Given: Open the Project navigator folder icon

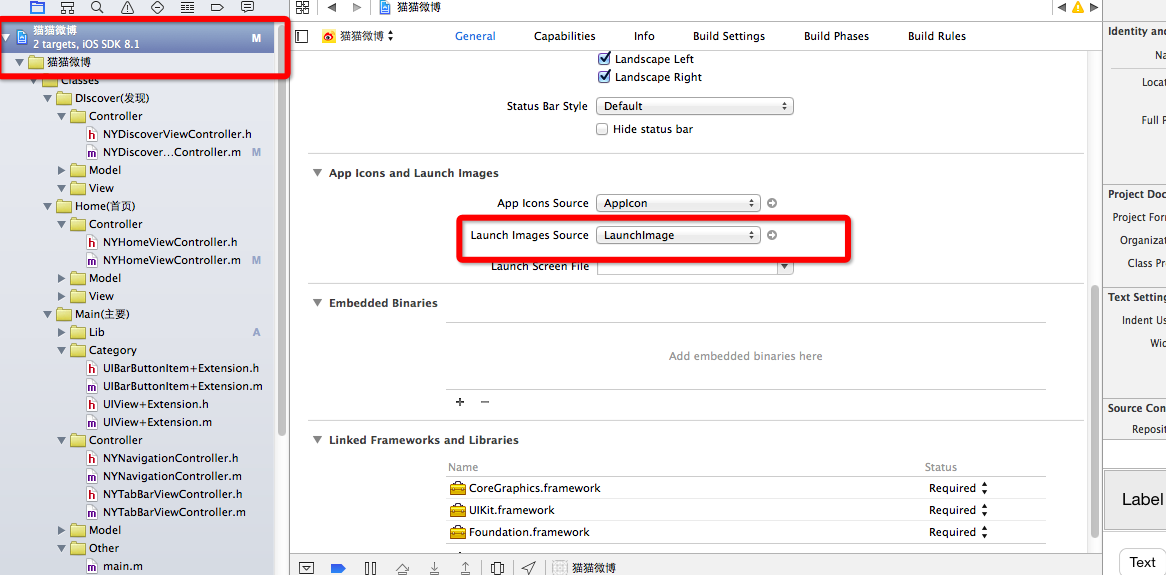Looking at the screenshot, I should [x=37, y=7].
